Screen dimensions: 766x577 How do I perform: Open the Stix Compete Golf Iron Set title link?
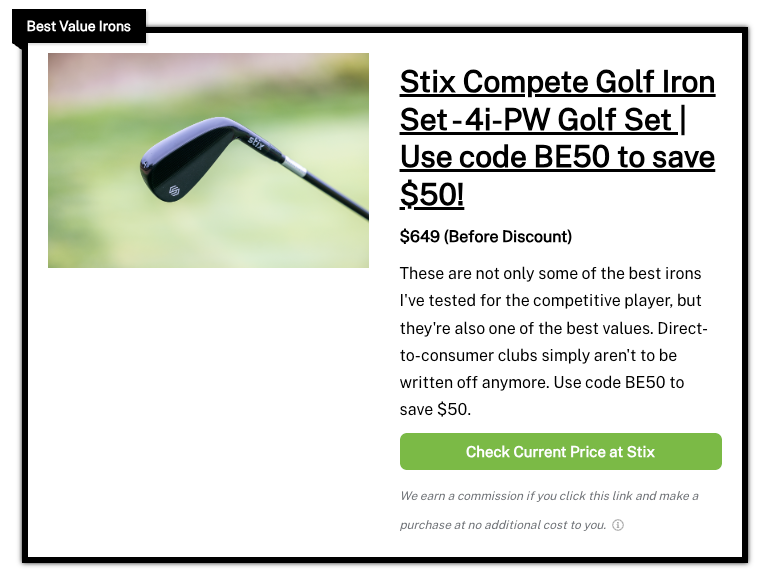[557, 81]
